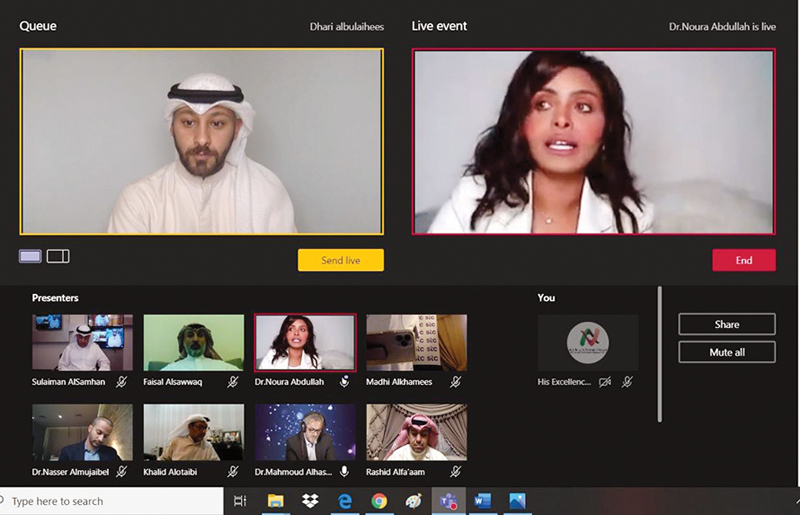
Task: Click the name 'Sulaiman AlSamhan'
Action: 68,382
